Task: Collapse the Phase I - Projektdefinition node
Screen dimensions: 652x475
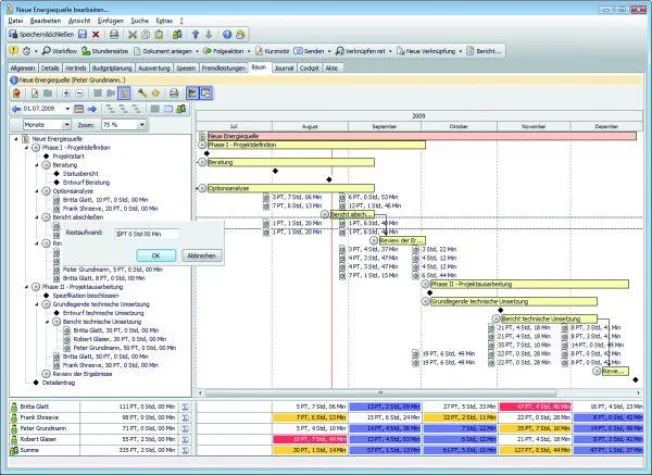Action: tap(27, 148)
